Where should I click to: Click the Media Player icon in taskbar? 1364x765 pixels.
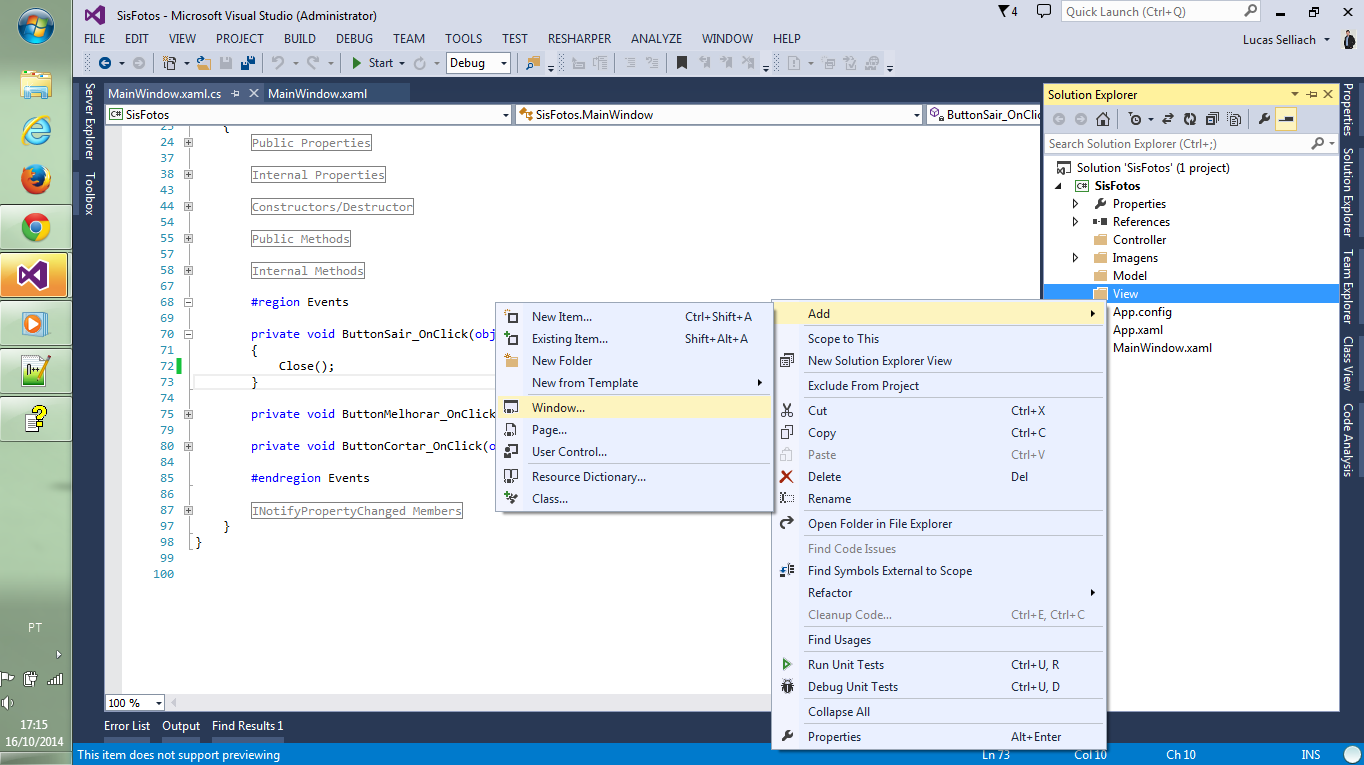pos(36,323)
